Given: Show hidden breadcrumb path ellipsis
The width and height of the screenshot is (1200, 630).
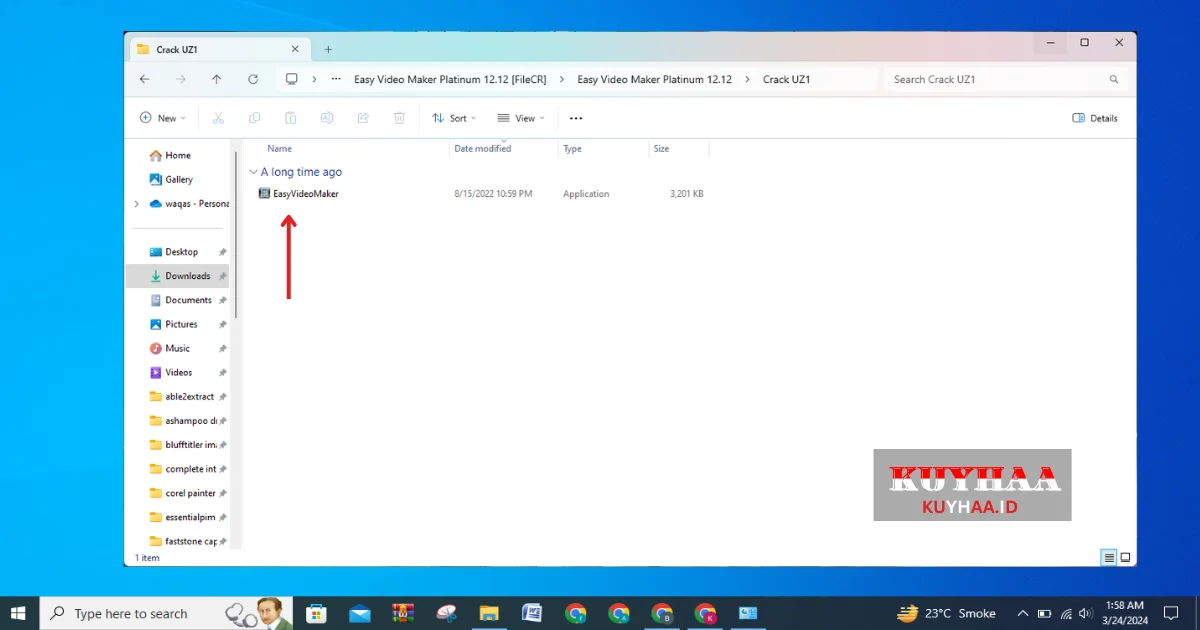Looking at the screenshot, I should (336, 79).
